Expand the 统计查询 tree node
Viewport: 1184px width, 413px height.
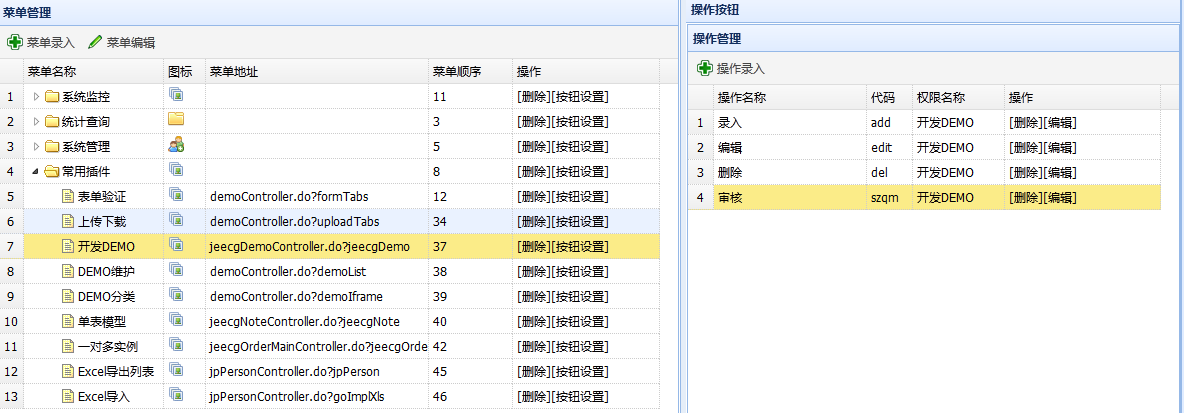click(36, 122)
